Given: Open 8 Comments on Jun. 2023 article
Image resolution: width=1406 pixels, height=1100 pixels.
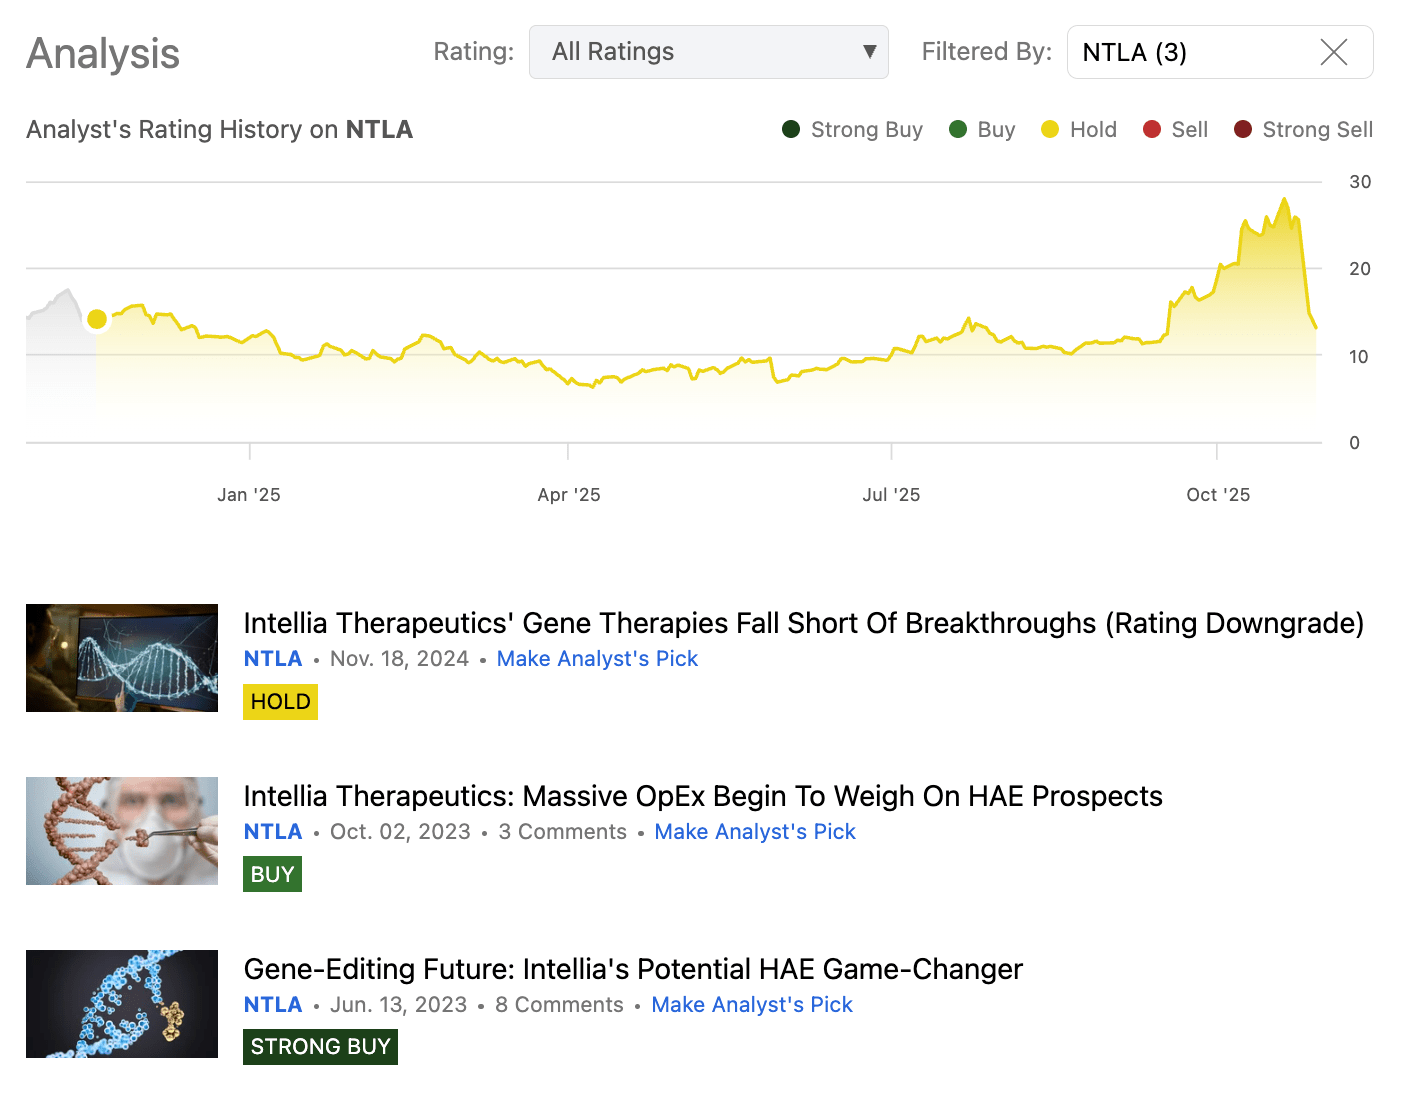Looking at the screenshot, I should pyautogui.click(x=559, y=1005).
